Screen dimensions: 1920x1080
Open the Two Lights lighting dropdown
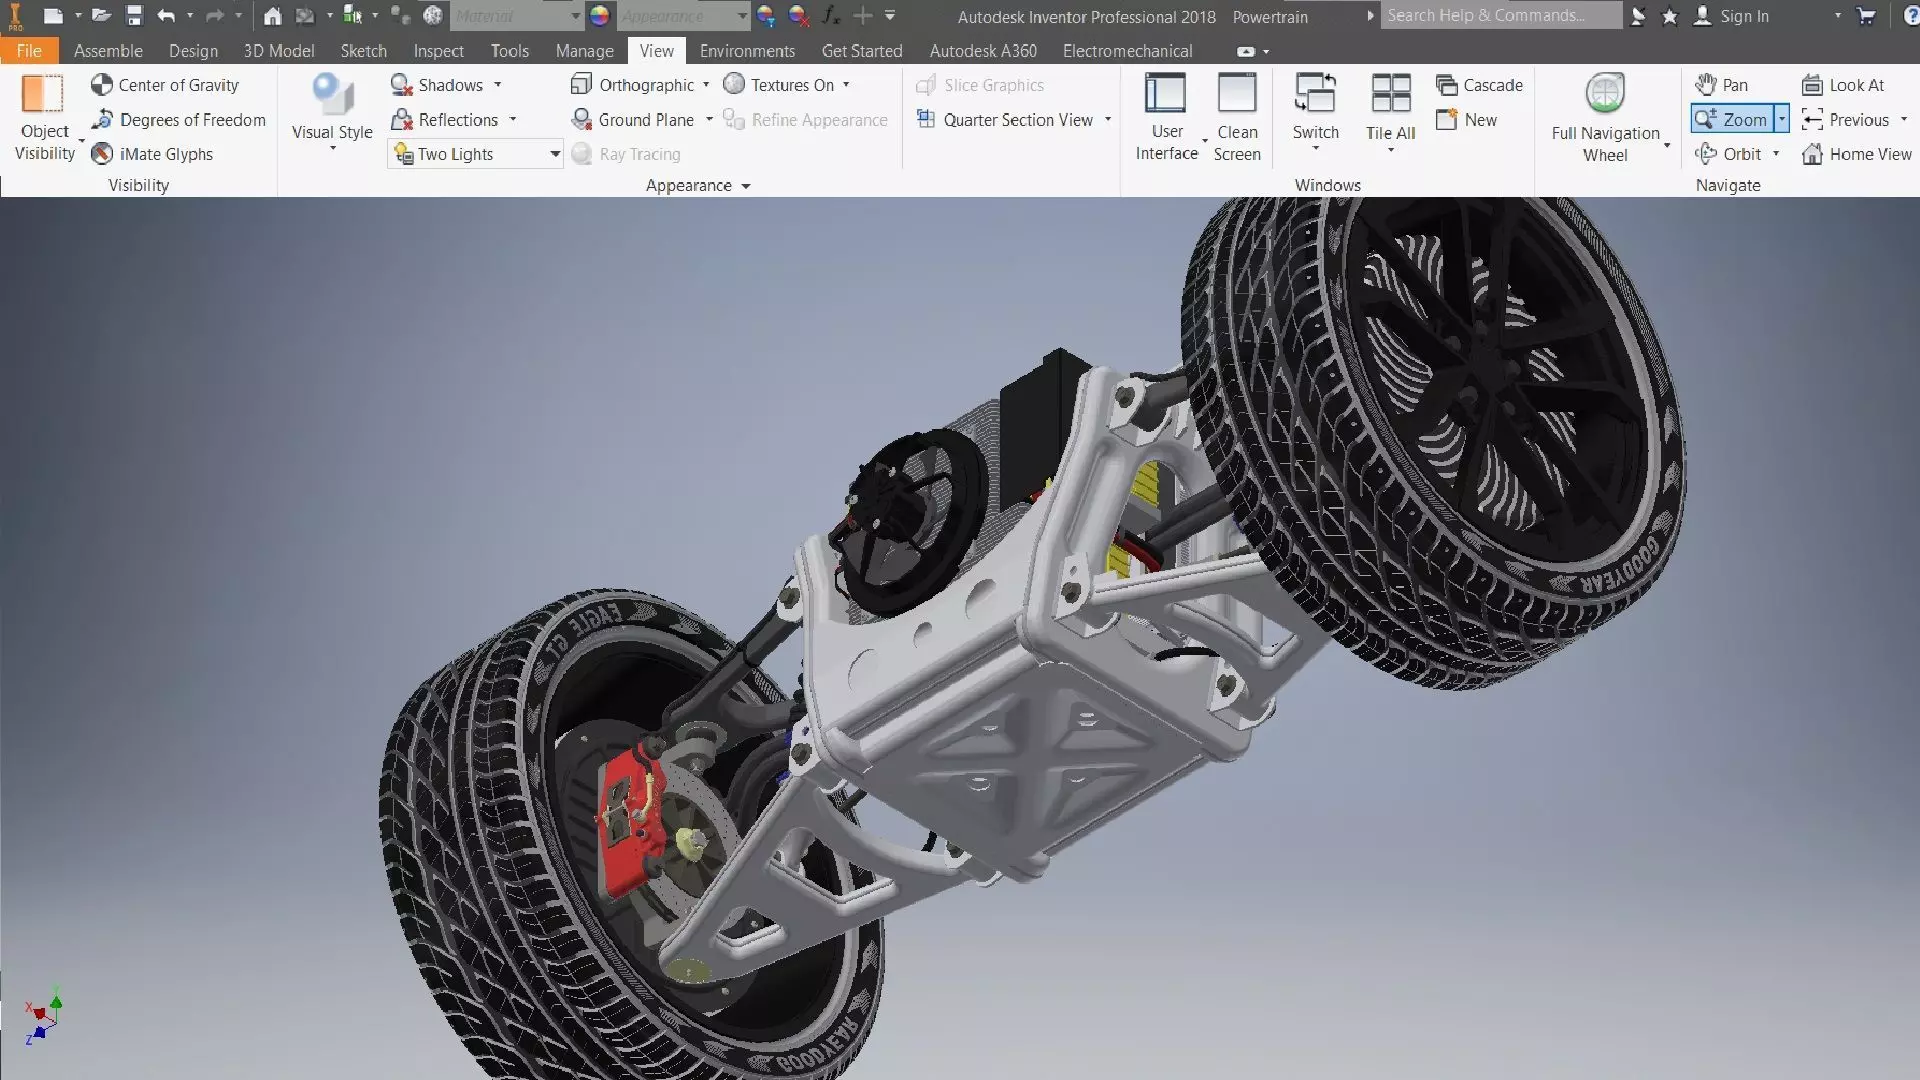tap(554, 154)
